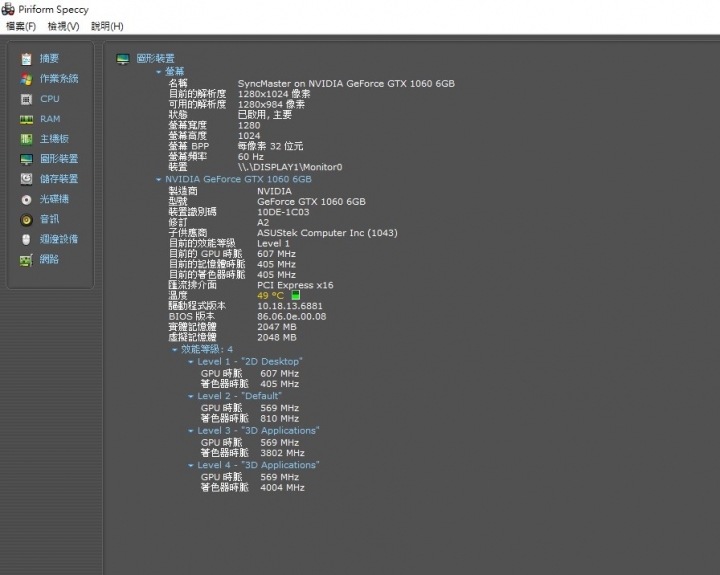Collapse Level 1 - "2D Desktop" arrow
This screenshot has width=720, height=575.
click(191, 362)
